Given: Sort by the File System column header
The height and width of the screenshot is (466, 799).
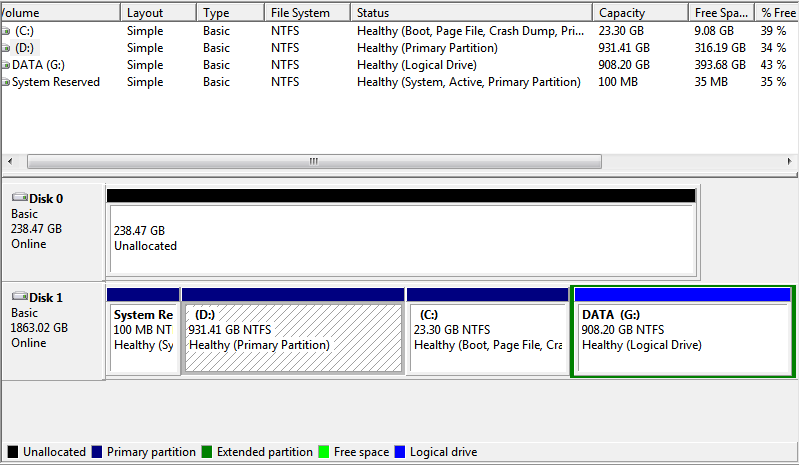Looking at the screenshot, I should click(308, 13).
